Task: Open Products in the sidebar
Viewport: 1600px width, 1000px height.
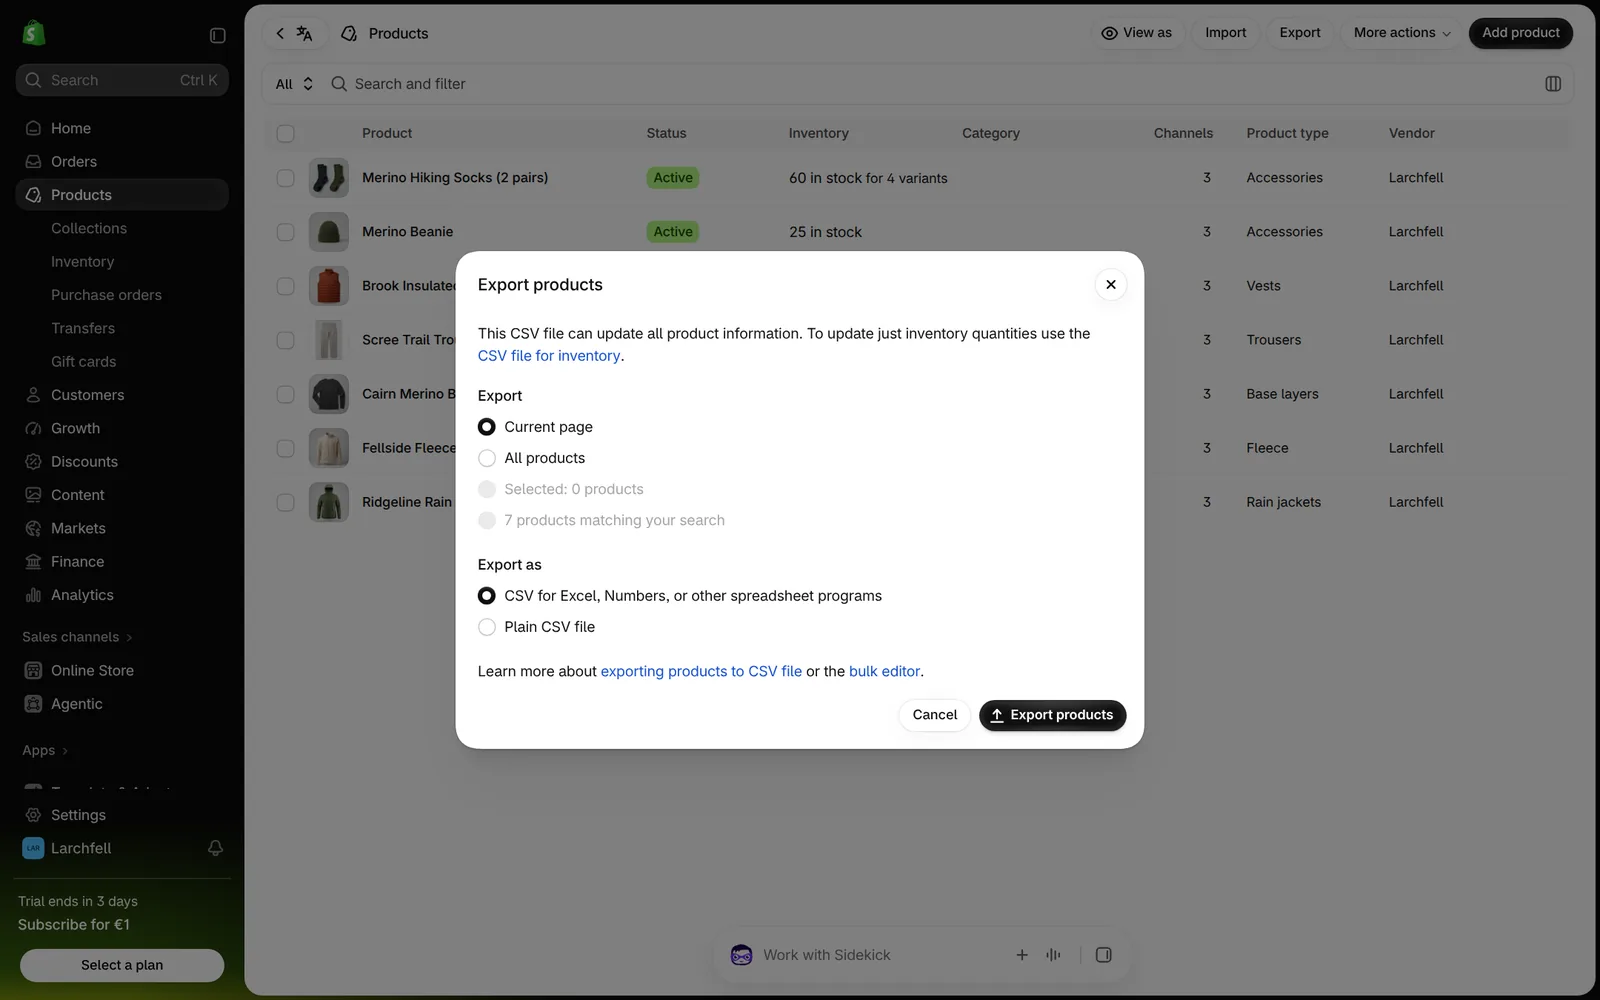Action: pyautogui.click(x=122, y=195)
